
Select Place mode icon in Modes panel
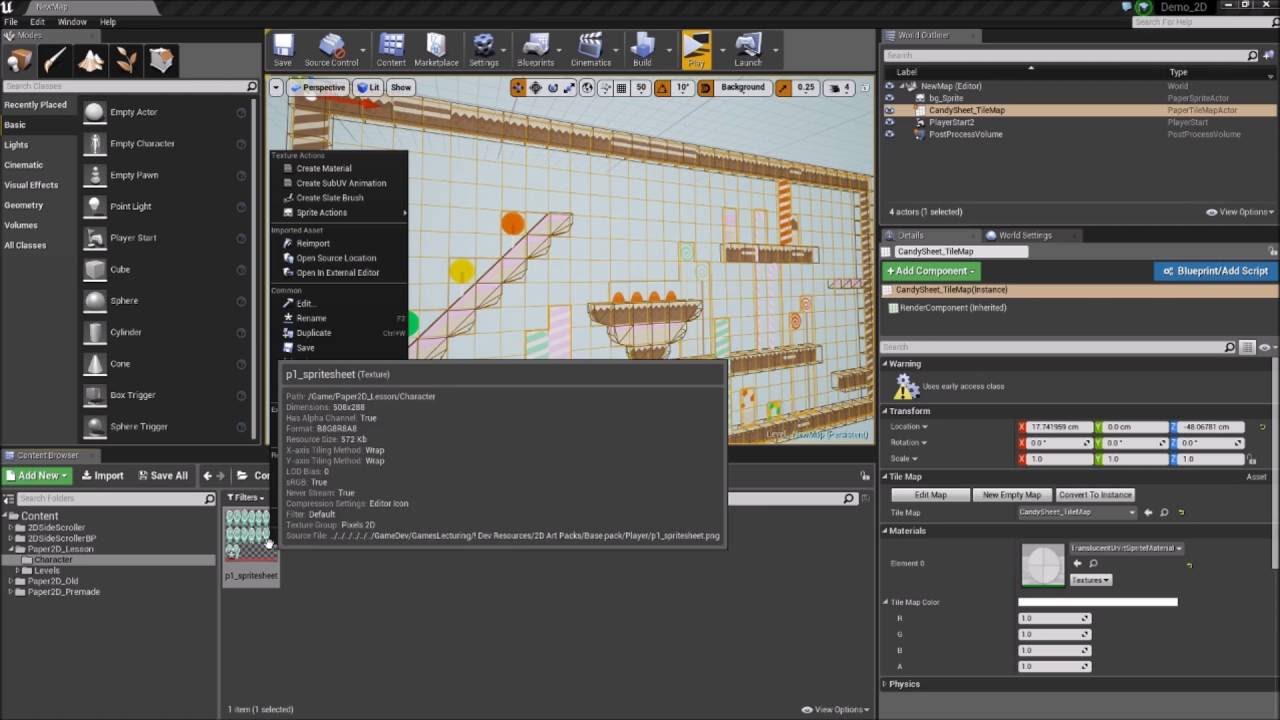[20, 61]
